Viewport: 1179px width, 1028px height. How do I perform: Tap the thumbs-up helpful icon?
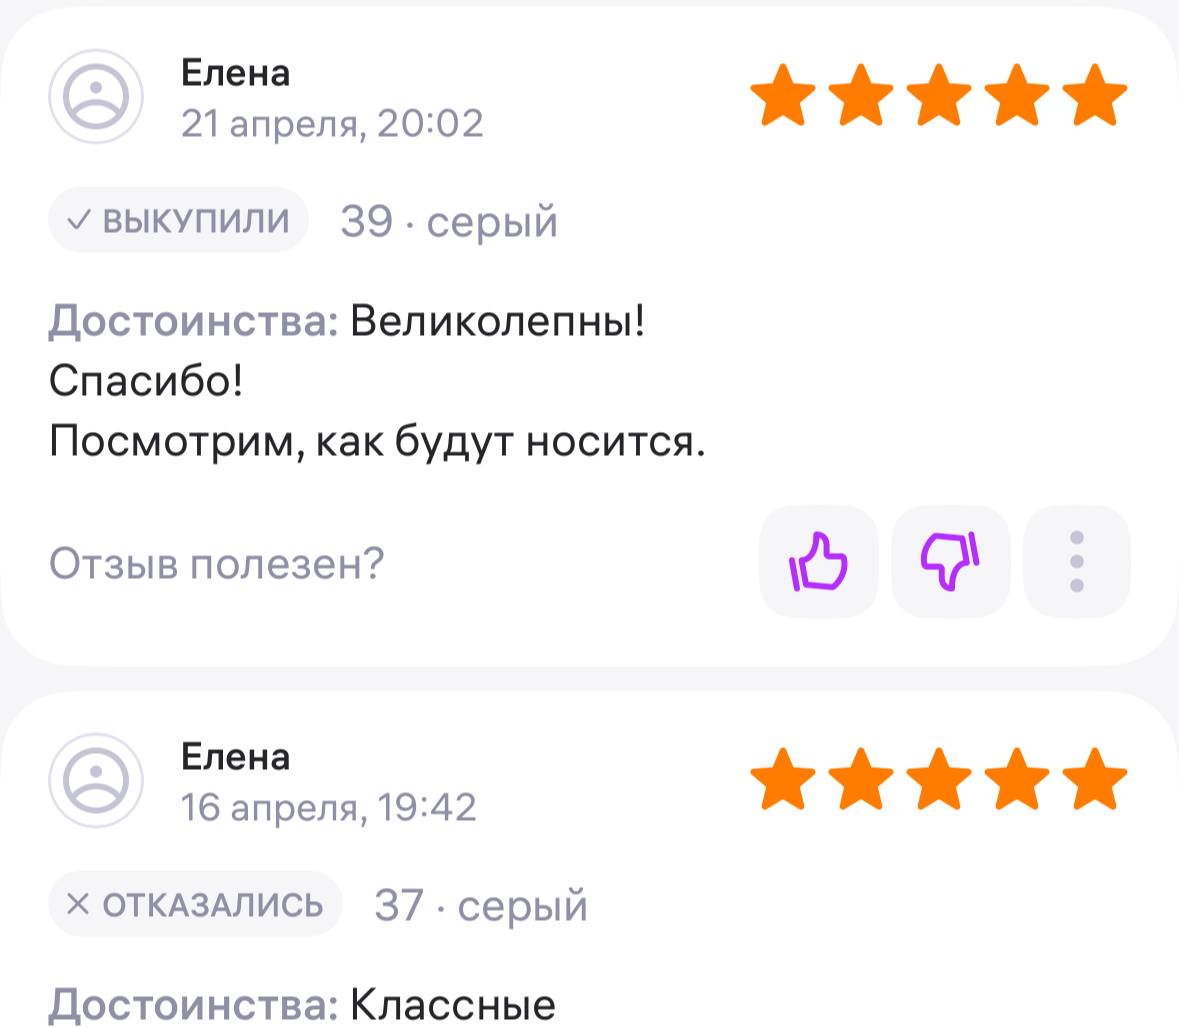click(x=819, y=562)
